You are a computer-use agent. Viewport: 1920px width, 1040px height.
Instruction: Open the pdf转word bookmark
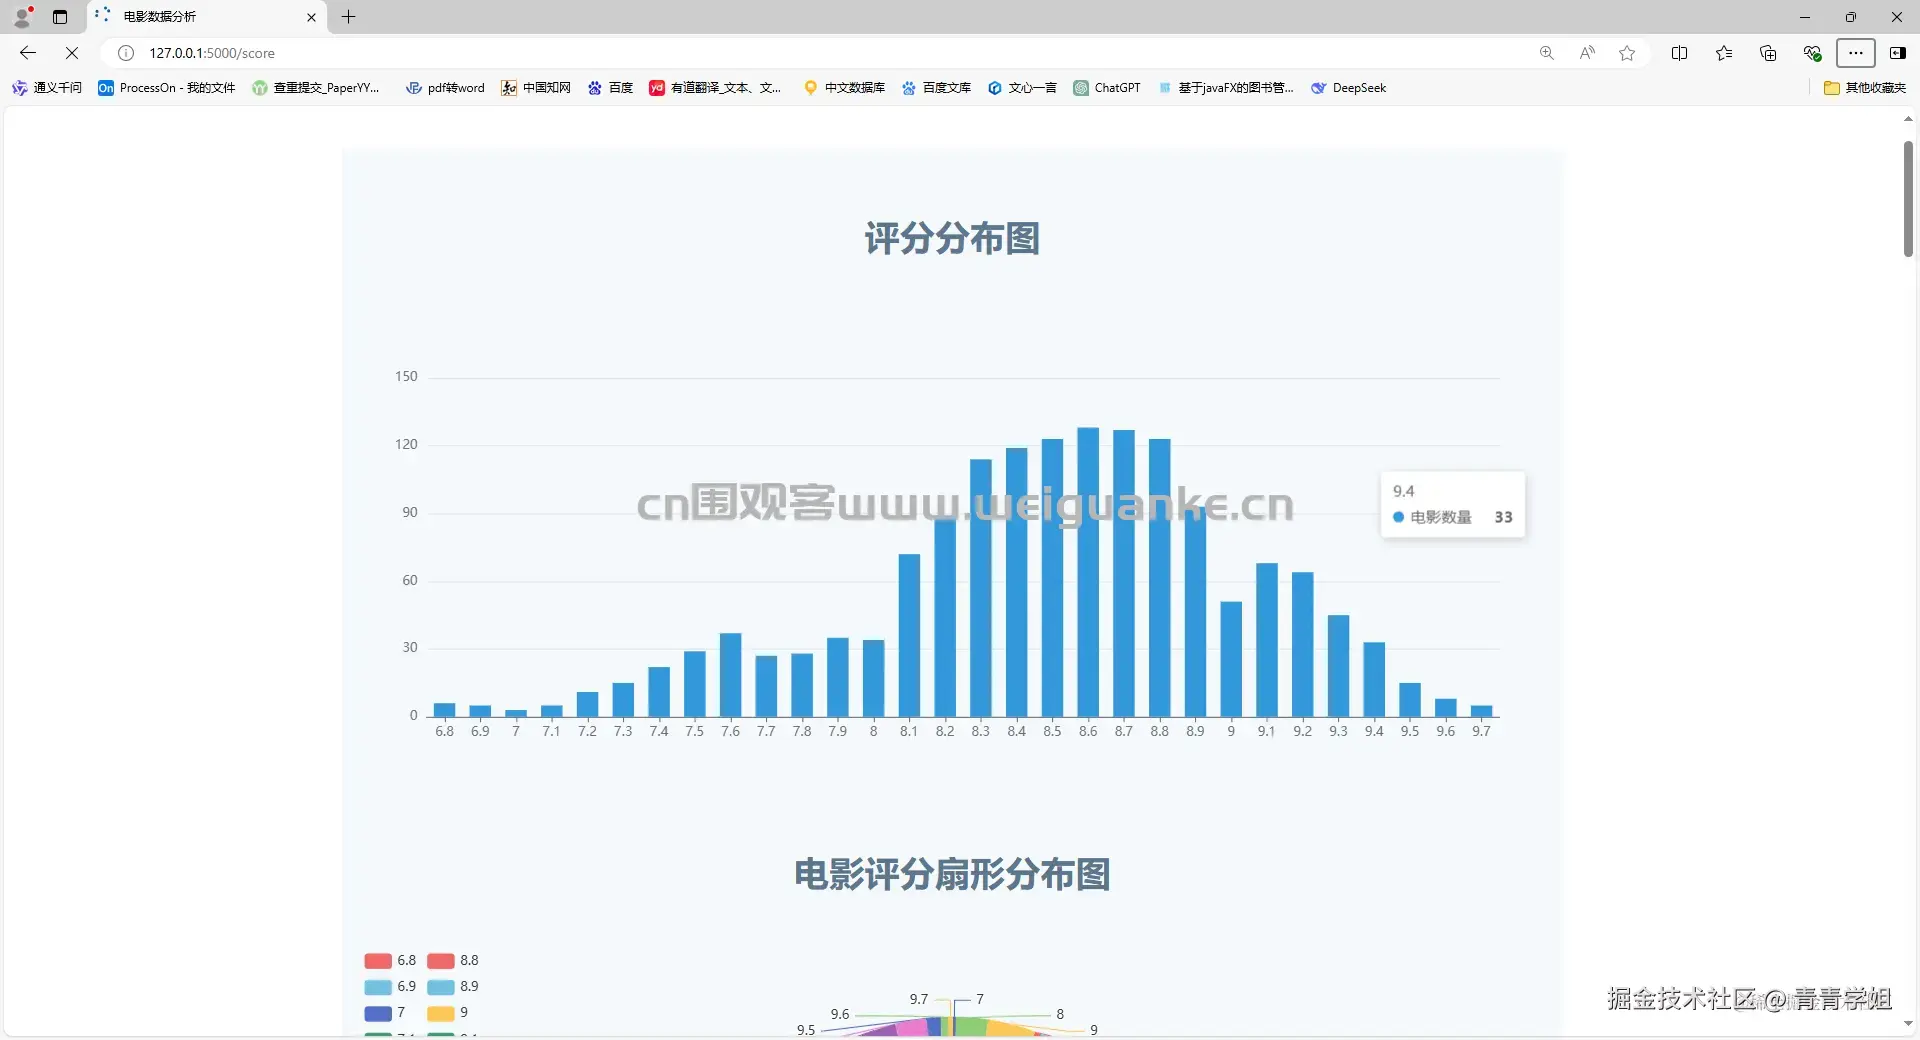[445, 88]
